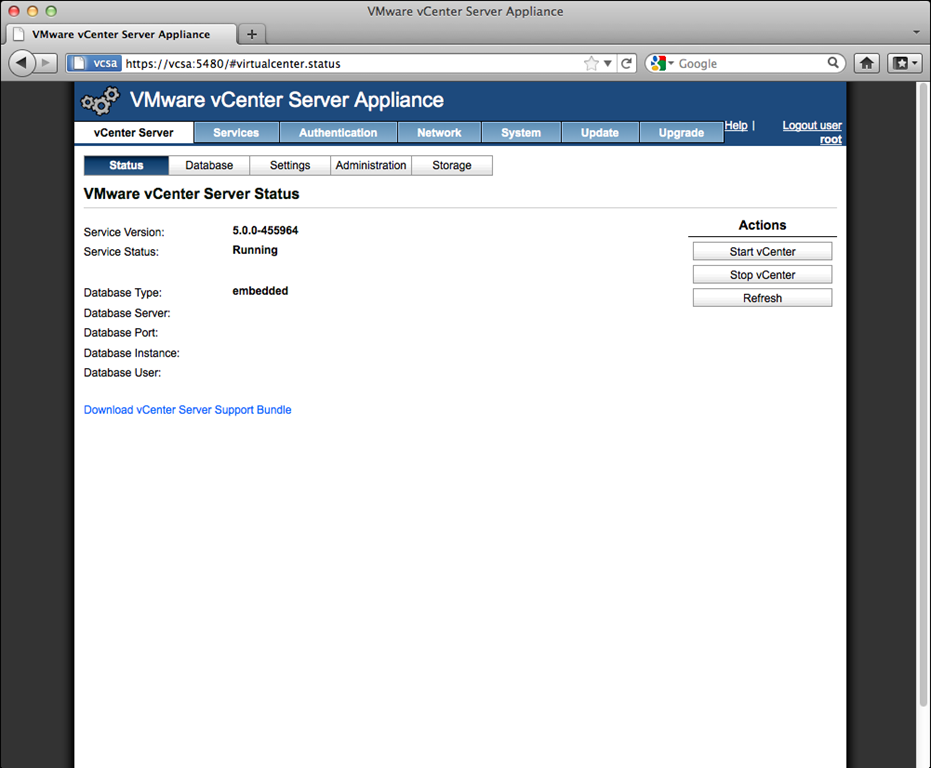Open the Network tab
Image resolution: width=931 pixels, height=768 pixels.
[439, 133]
